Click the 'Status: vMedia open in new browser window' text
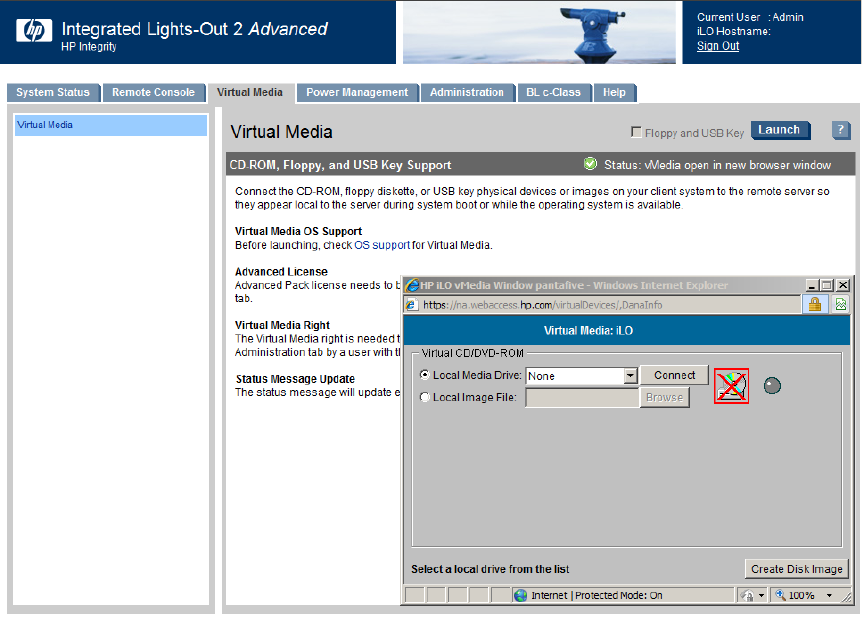864x618 pixels. [x=717, y=165]
